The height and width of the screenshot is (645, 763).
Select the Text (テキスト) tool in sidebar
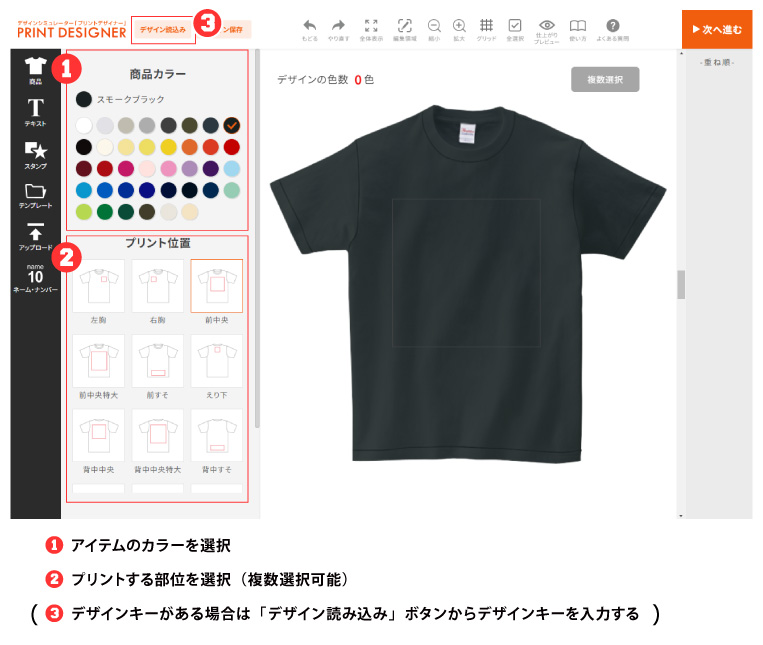tap(36, 111)
